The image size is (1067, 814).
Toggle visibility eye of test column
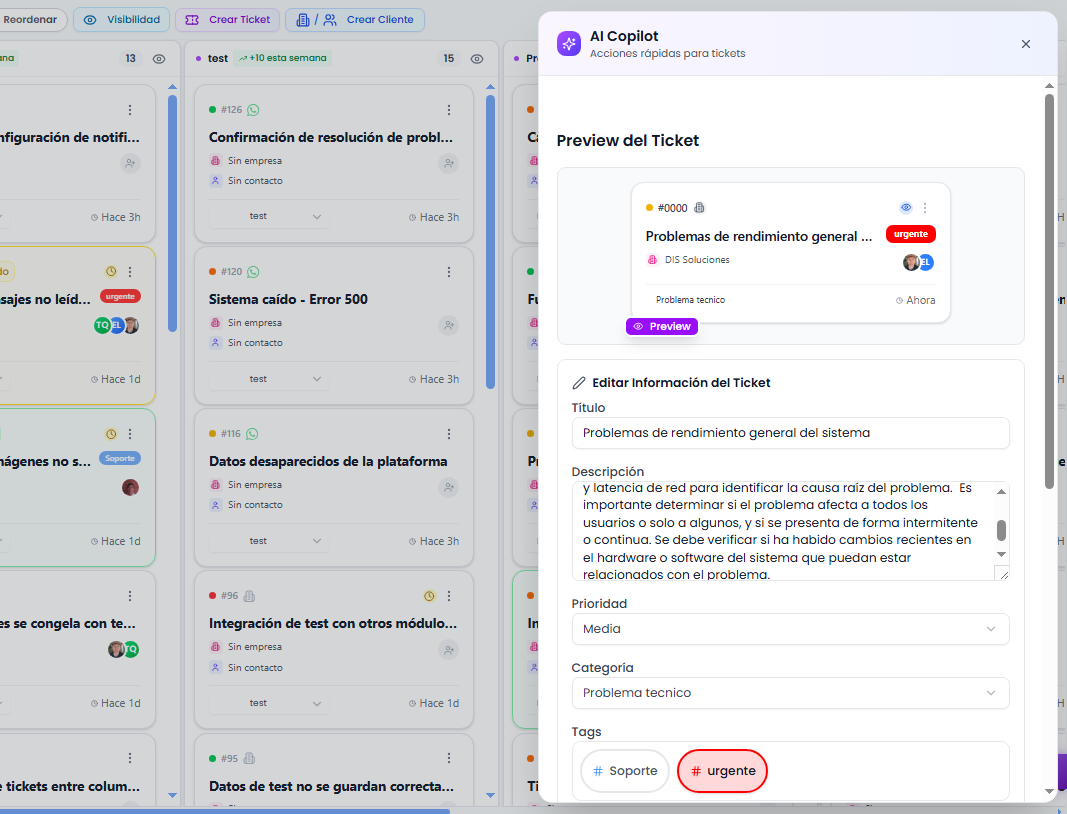pyautogui.click(x=477, y=59)
